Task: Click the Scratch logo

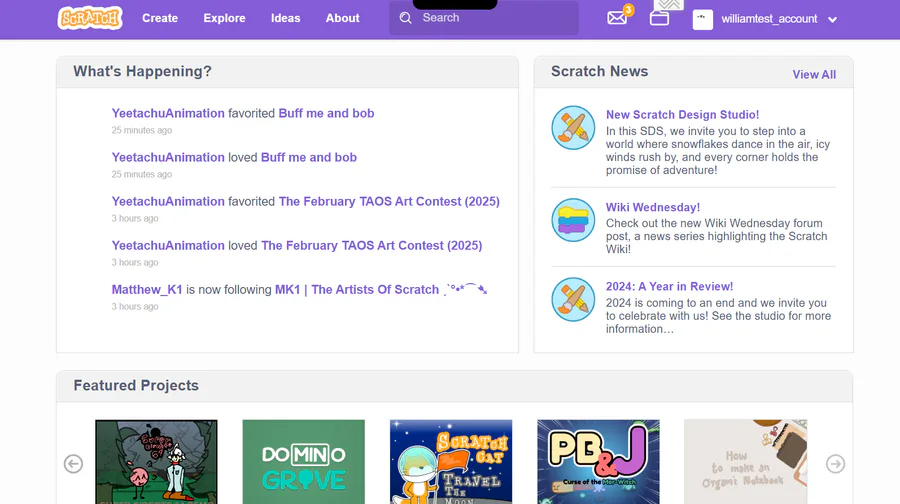Action: click(90, 18)
